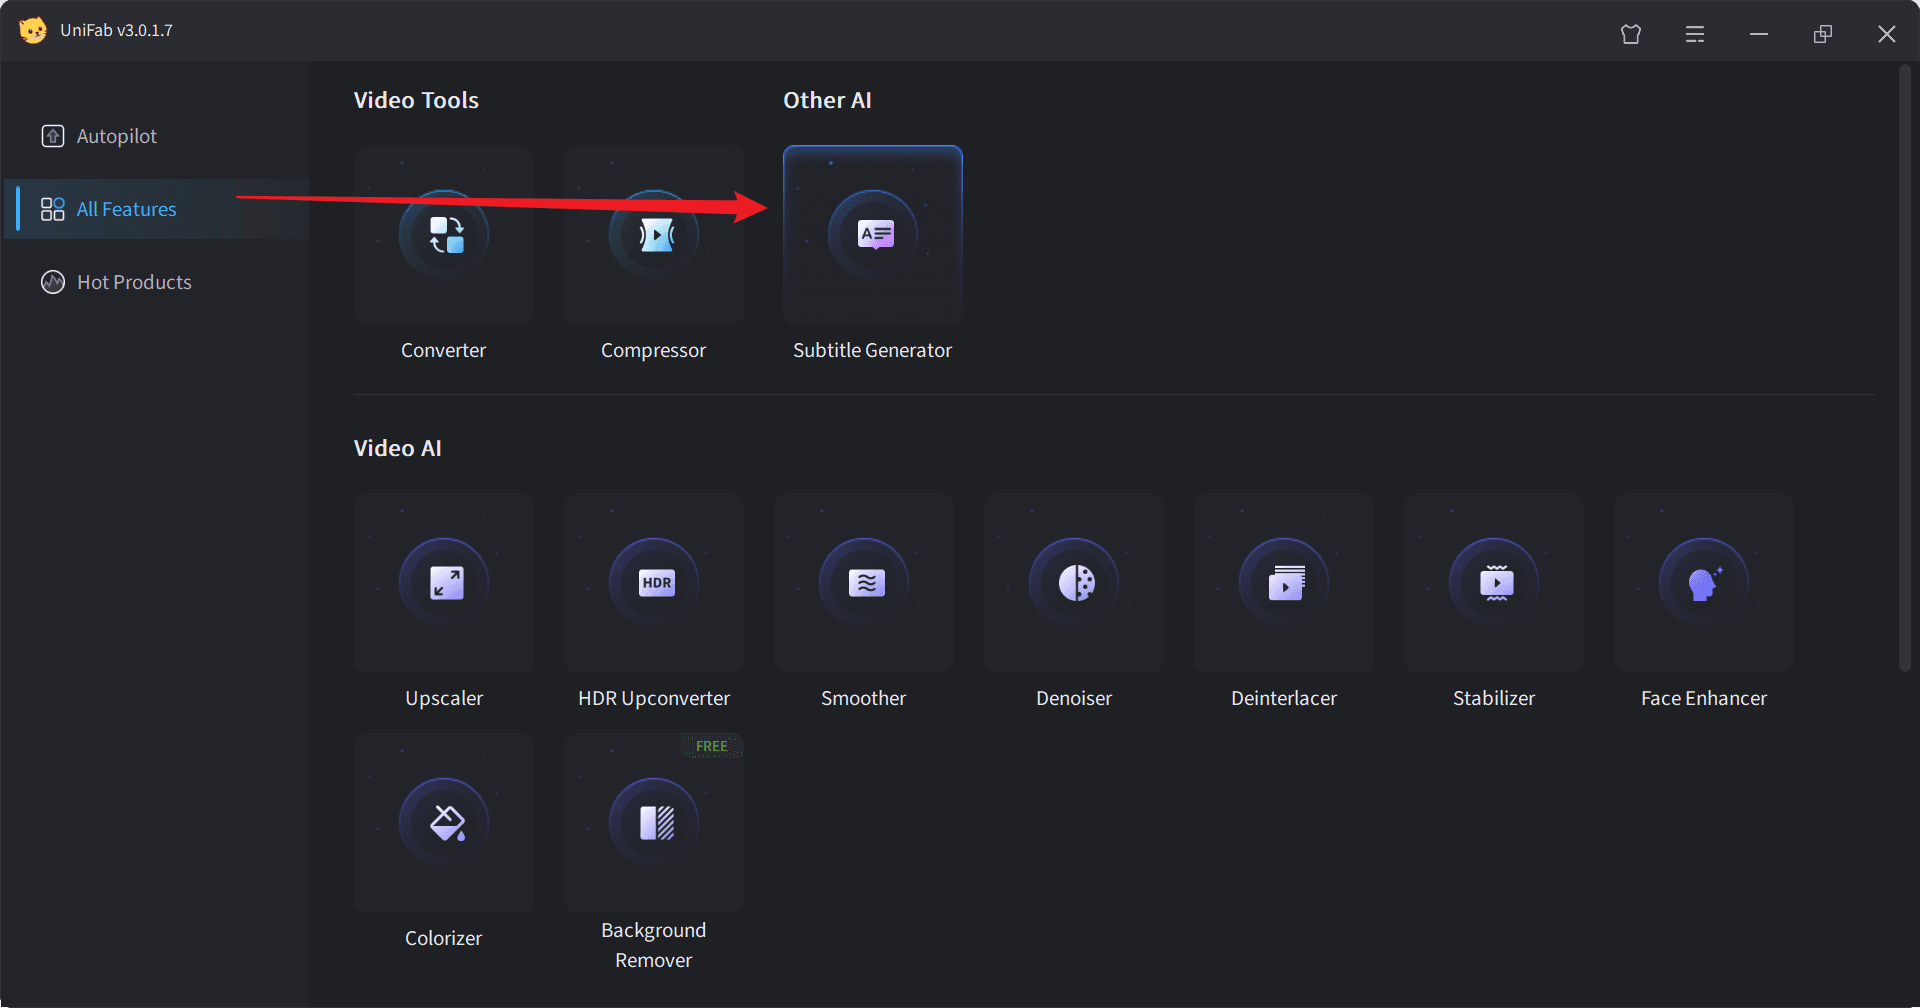1920x1008 pixels.
Task: Click the Deinterlacer label
Action: [x=1284, y=698]
